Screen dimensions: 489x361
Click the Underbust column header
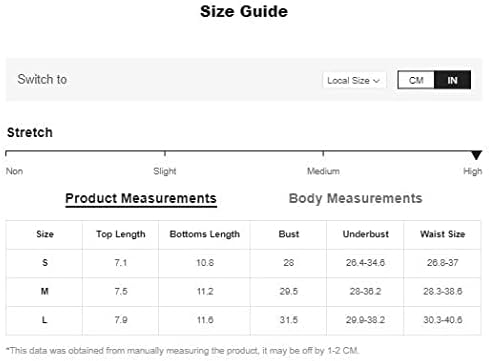point(366,234)
